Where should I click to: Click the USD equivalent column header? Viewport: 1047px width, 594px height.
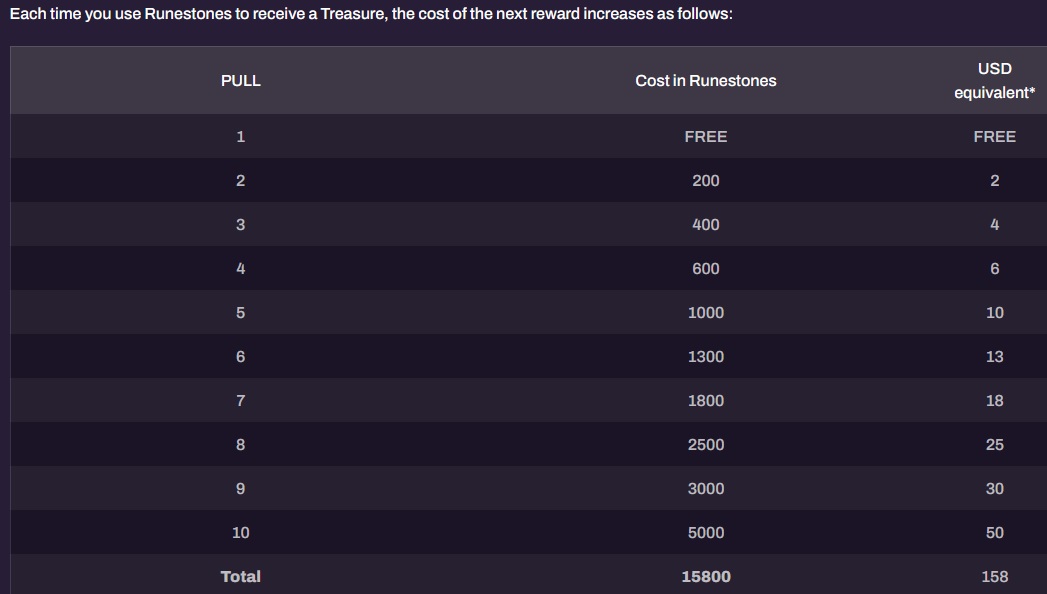click(994, 81)
